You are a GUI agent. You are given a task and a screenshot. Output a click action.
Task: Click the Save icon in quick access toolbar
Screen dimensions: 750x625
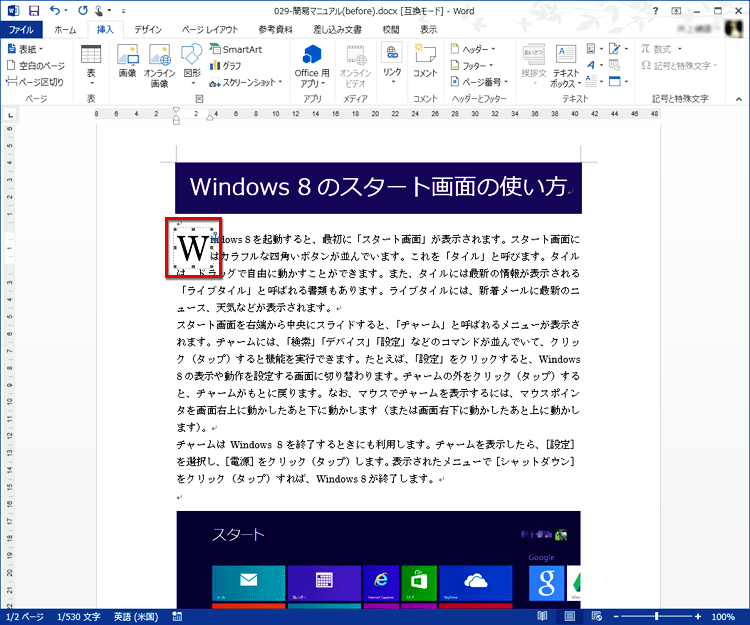[34, 11]
